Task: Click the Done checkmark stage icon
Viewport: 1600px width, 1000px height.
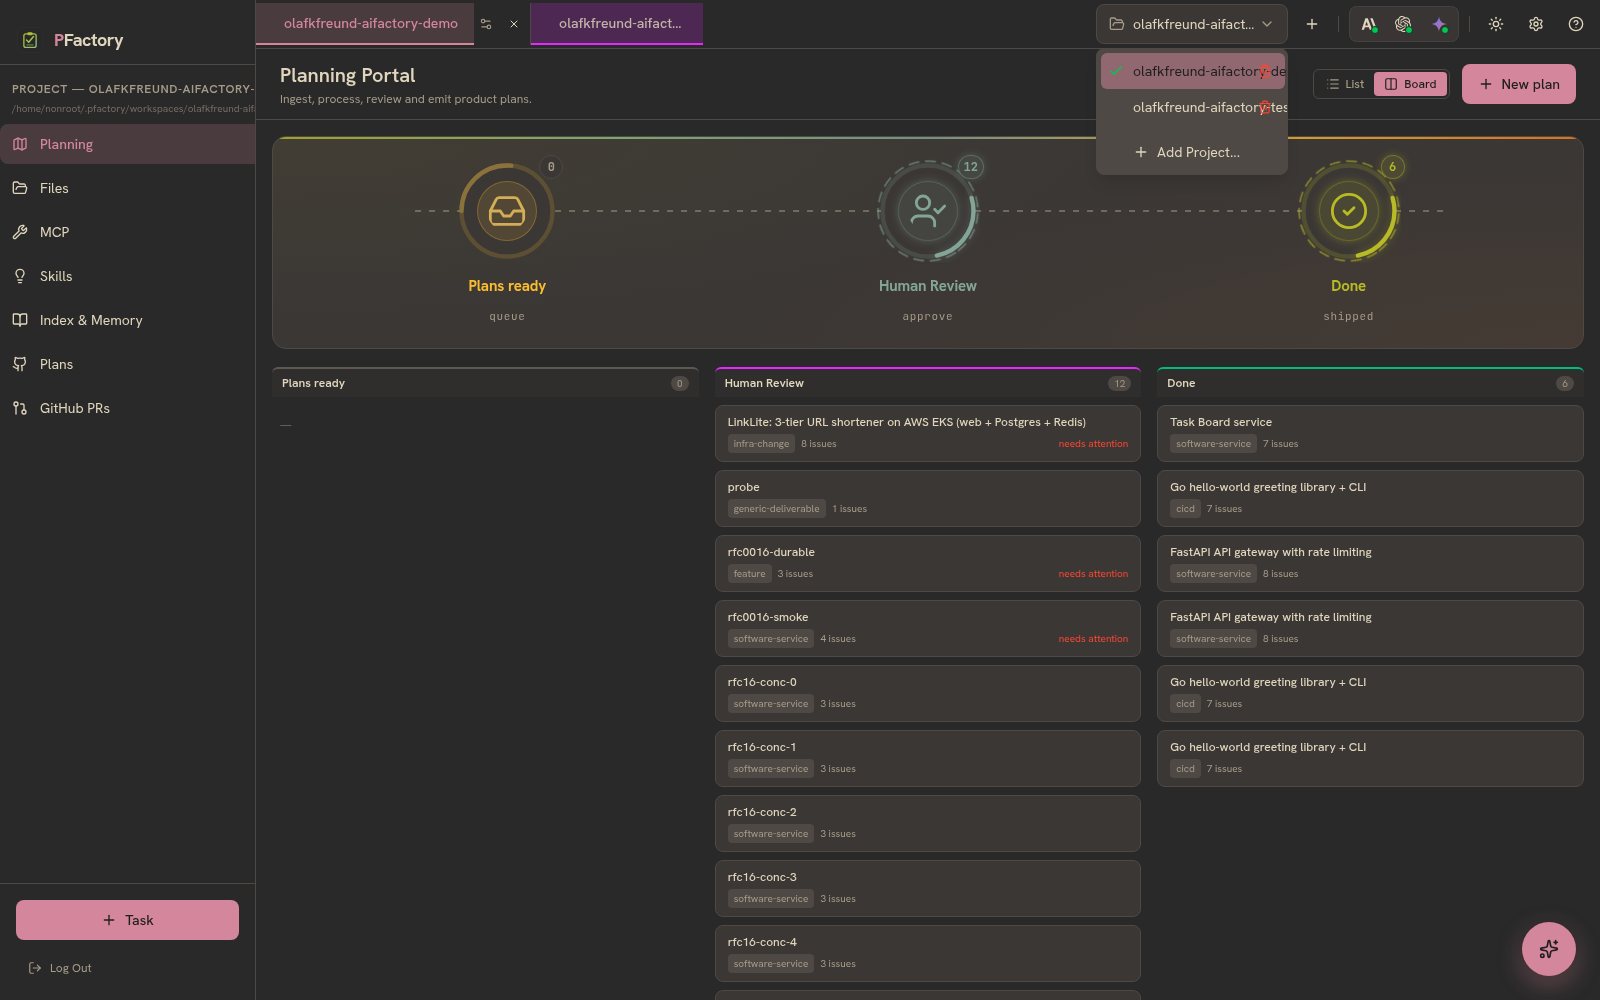Action: click(x=1348, y=211)
